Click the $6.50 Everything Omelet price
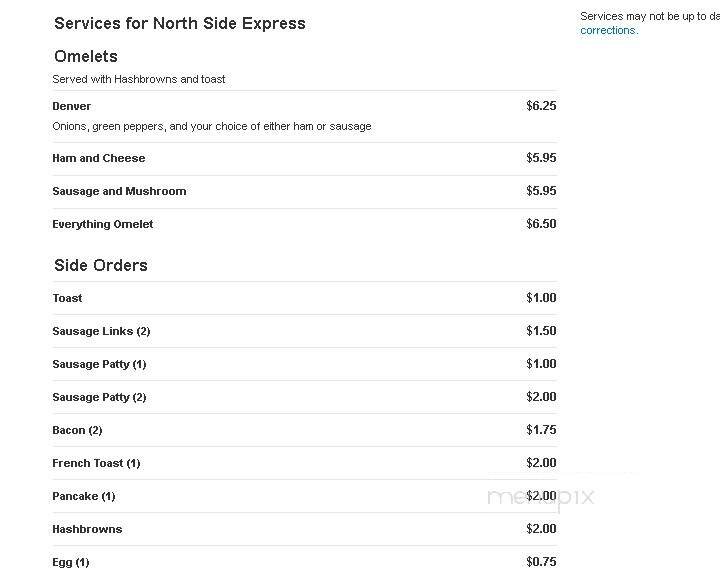 pyautogui.click(x=541, y=224)
